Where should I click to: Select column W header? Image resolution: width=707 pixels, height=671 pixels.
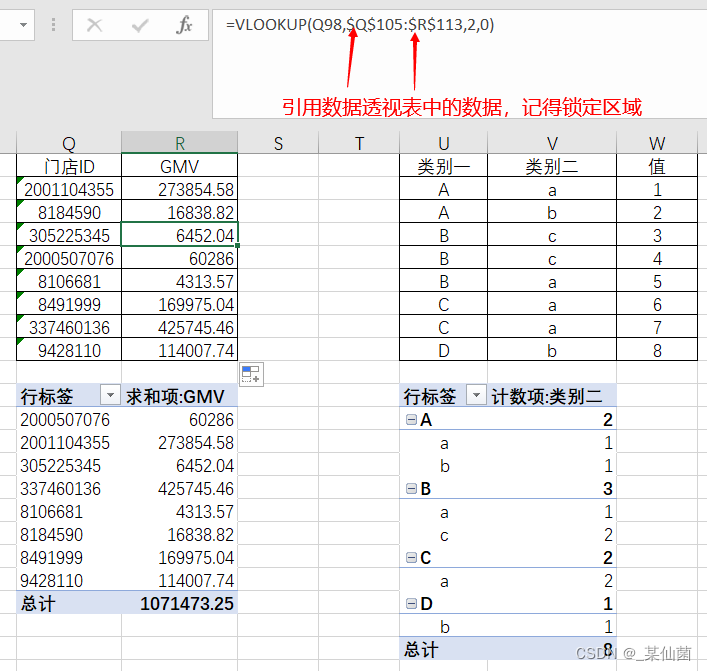click(657, 143)
